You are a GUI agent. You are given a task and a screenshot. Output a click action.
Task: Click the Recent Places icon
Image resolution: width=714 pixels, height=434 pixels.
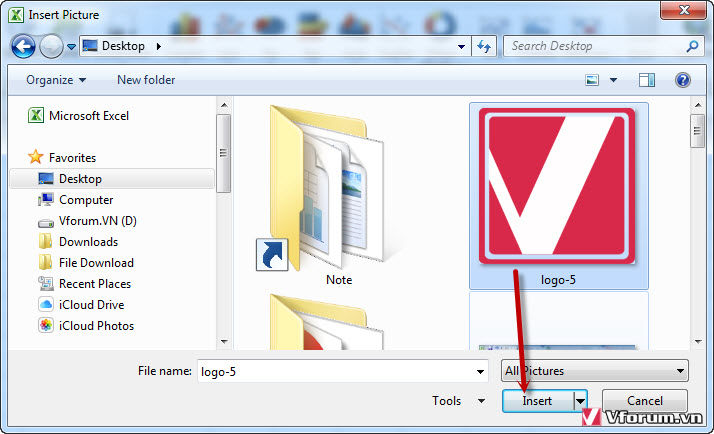[x=46, y=283]
